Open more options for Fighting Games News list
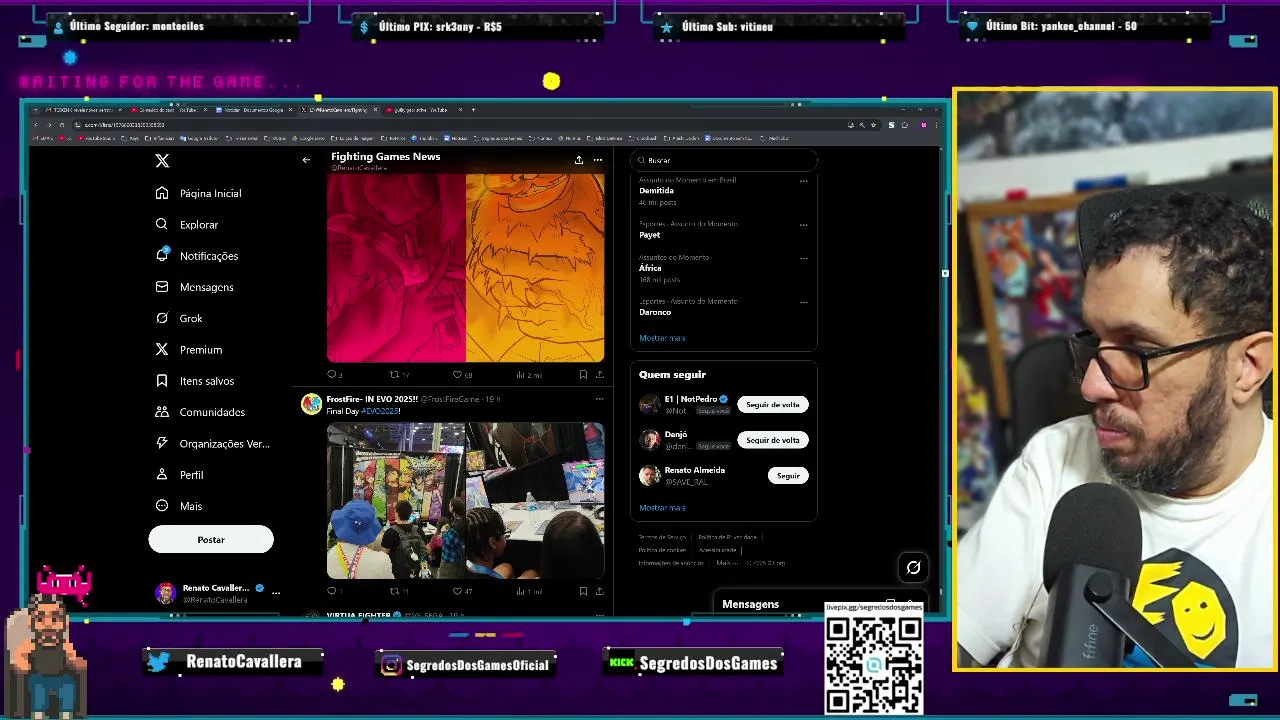The image size is (1280, 720). pos(597,160)
